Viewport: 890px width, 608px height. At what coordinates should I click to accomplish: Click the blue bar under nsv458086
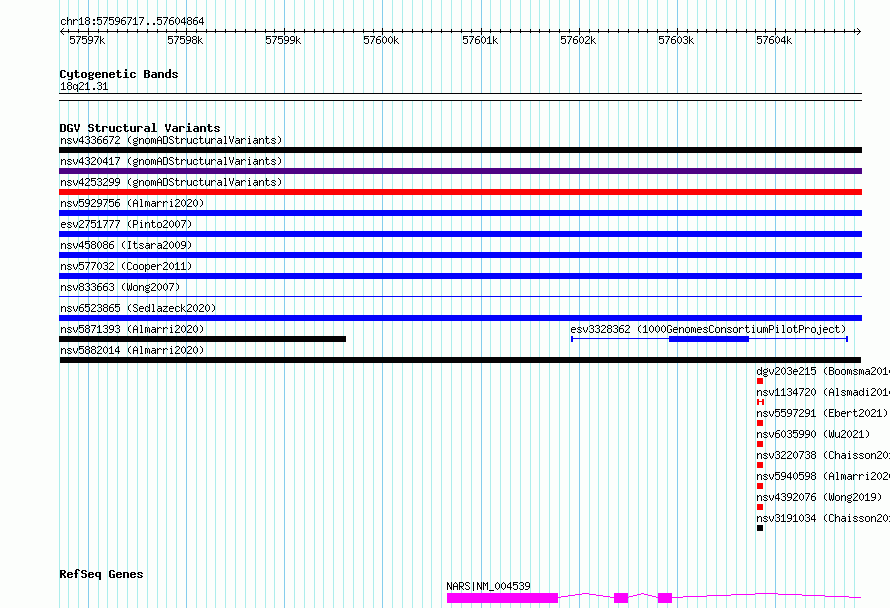coord(460,255)
